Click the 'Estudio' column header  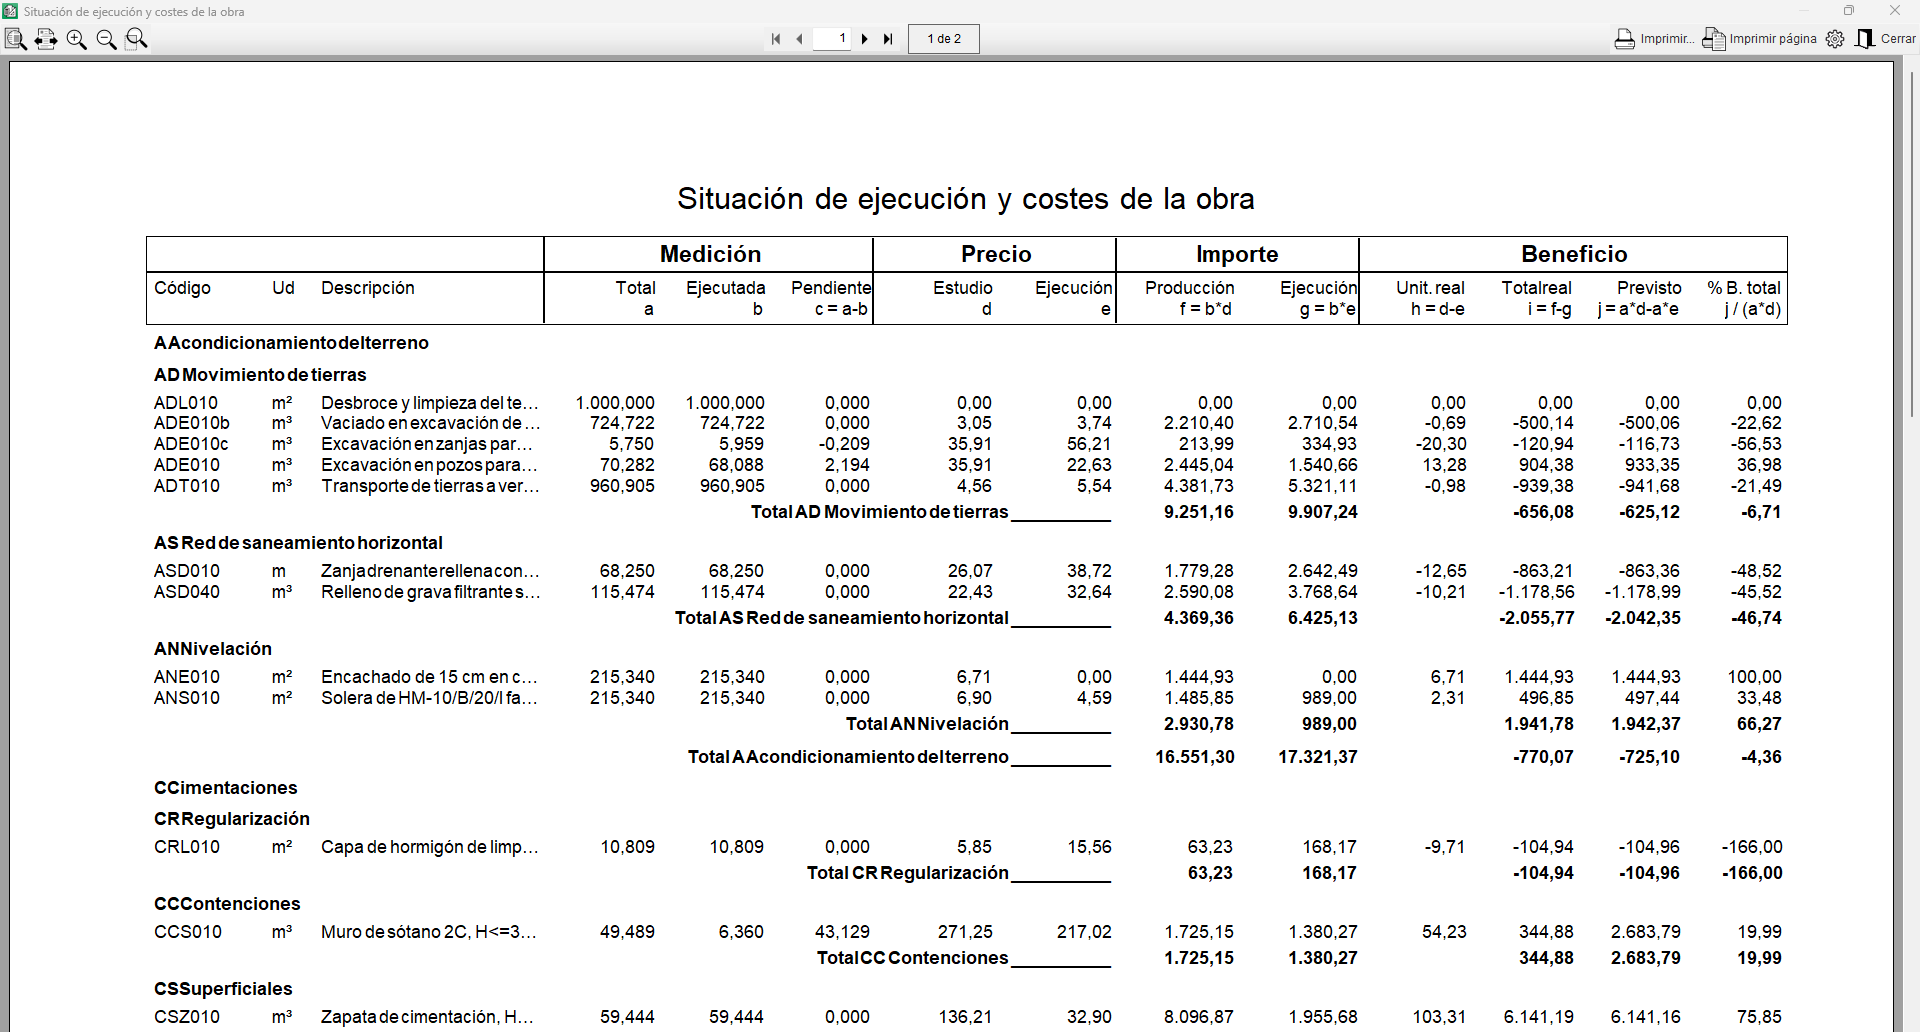tap(962, 288)
